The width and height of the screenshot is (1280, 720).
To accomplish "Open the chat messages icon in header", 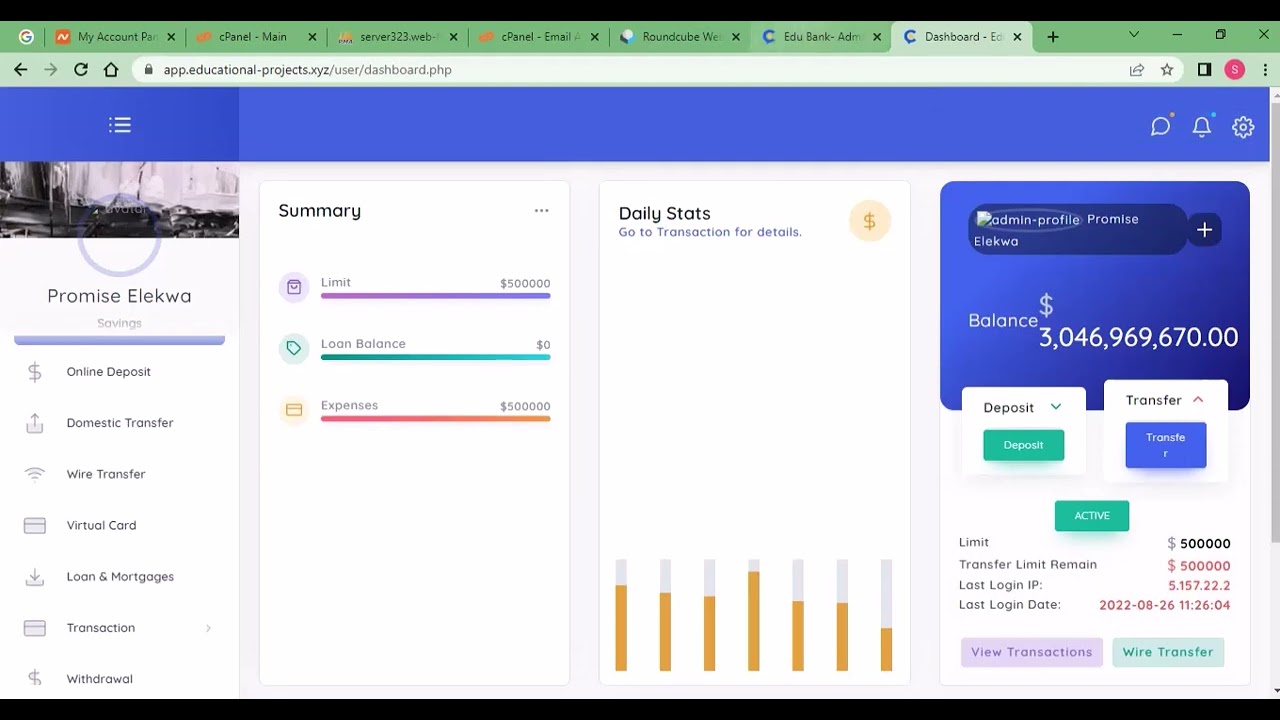I will click(x=1160, y=127).
